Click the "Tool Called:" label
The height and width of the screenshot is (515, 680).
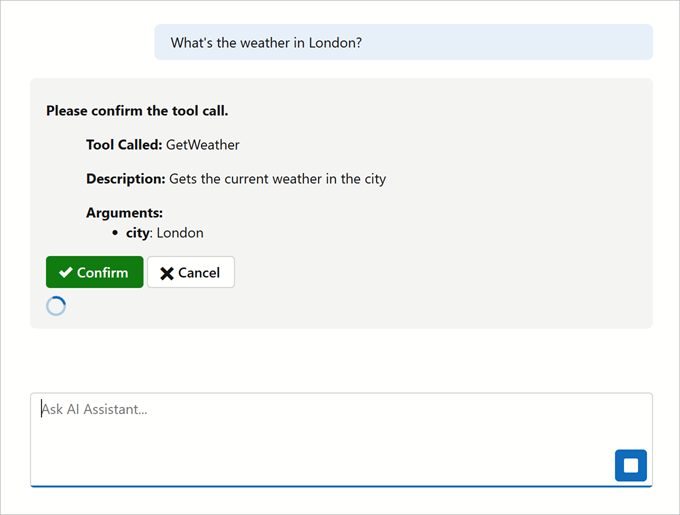click(x=124, y=145)
